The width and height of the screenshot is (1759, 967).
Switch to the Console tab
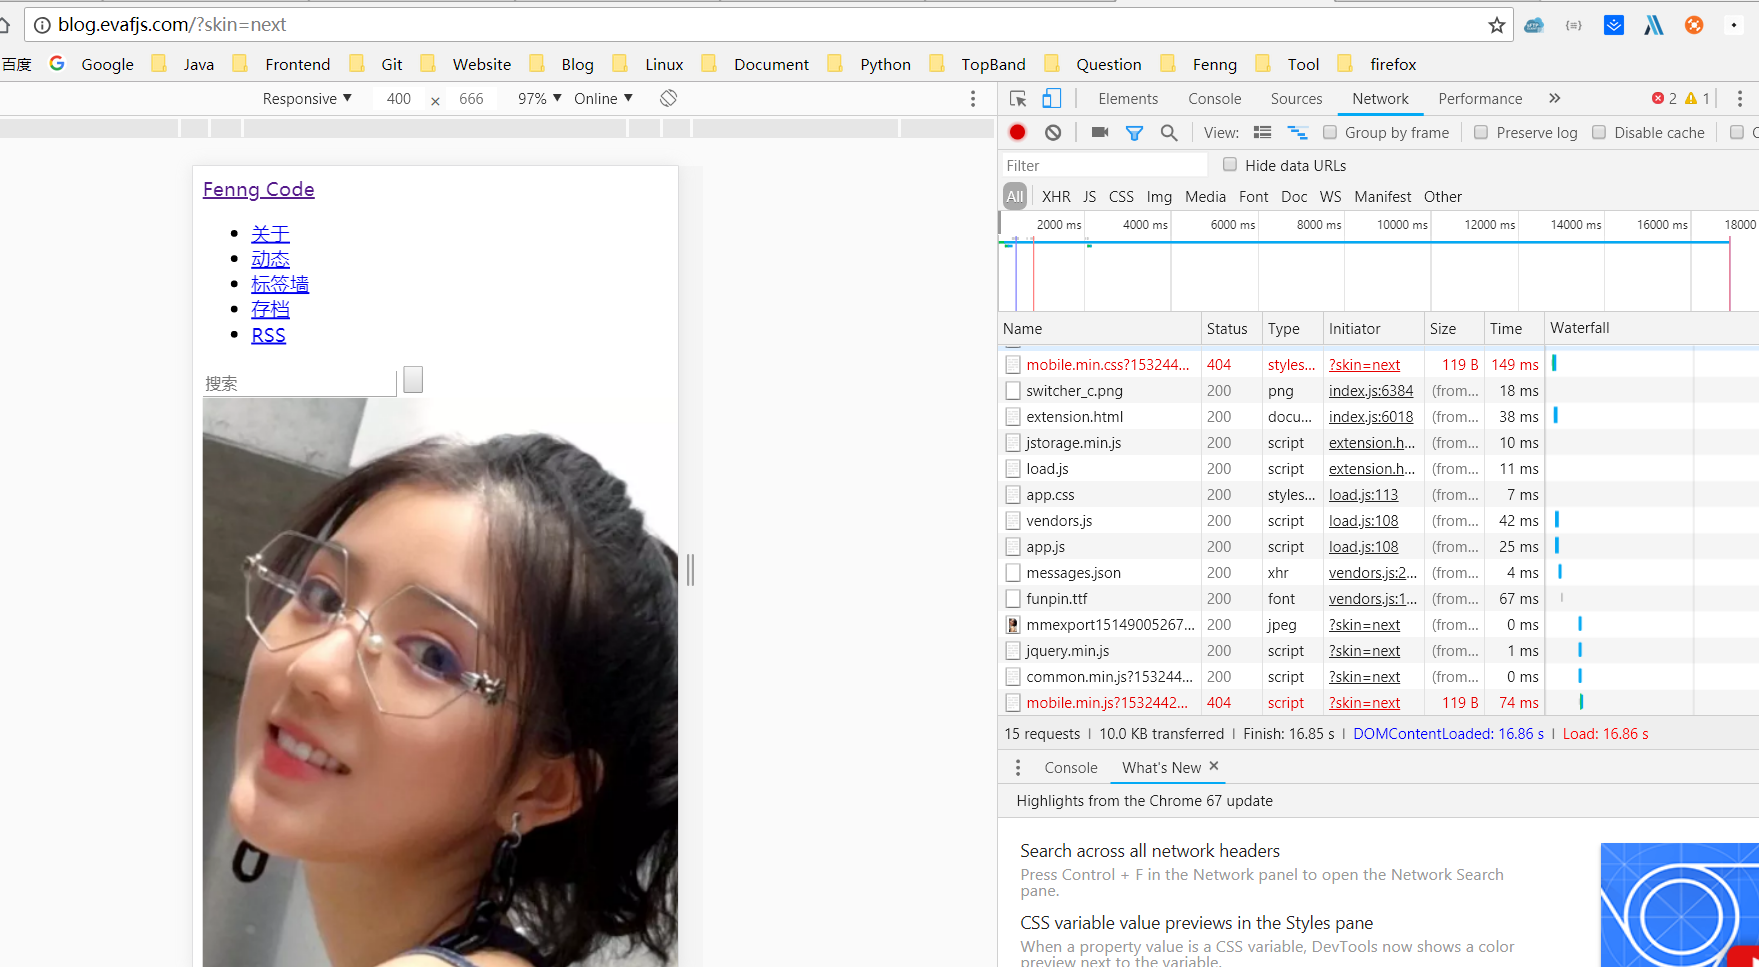1214,98
